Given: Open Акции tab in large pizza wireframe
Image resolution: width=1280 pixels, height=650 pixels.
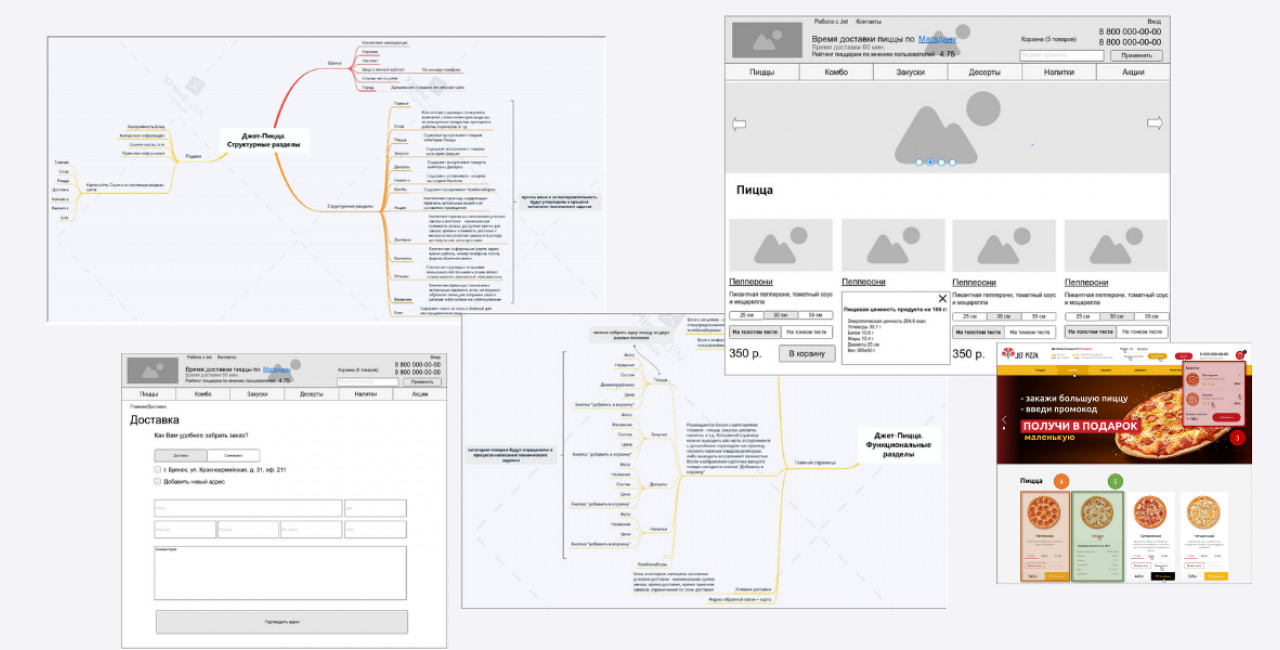Looking at the screenshot, I should pyautogui.click(x=1133, y=72).
